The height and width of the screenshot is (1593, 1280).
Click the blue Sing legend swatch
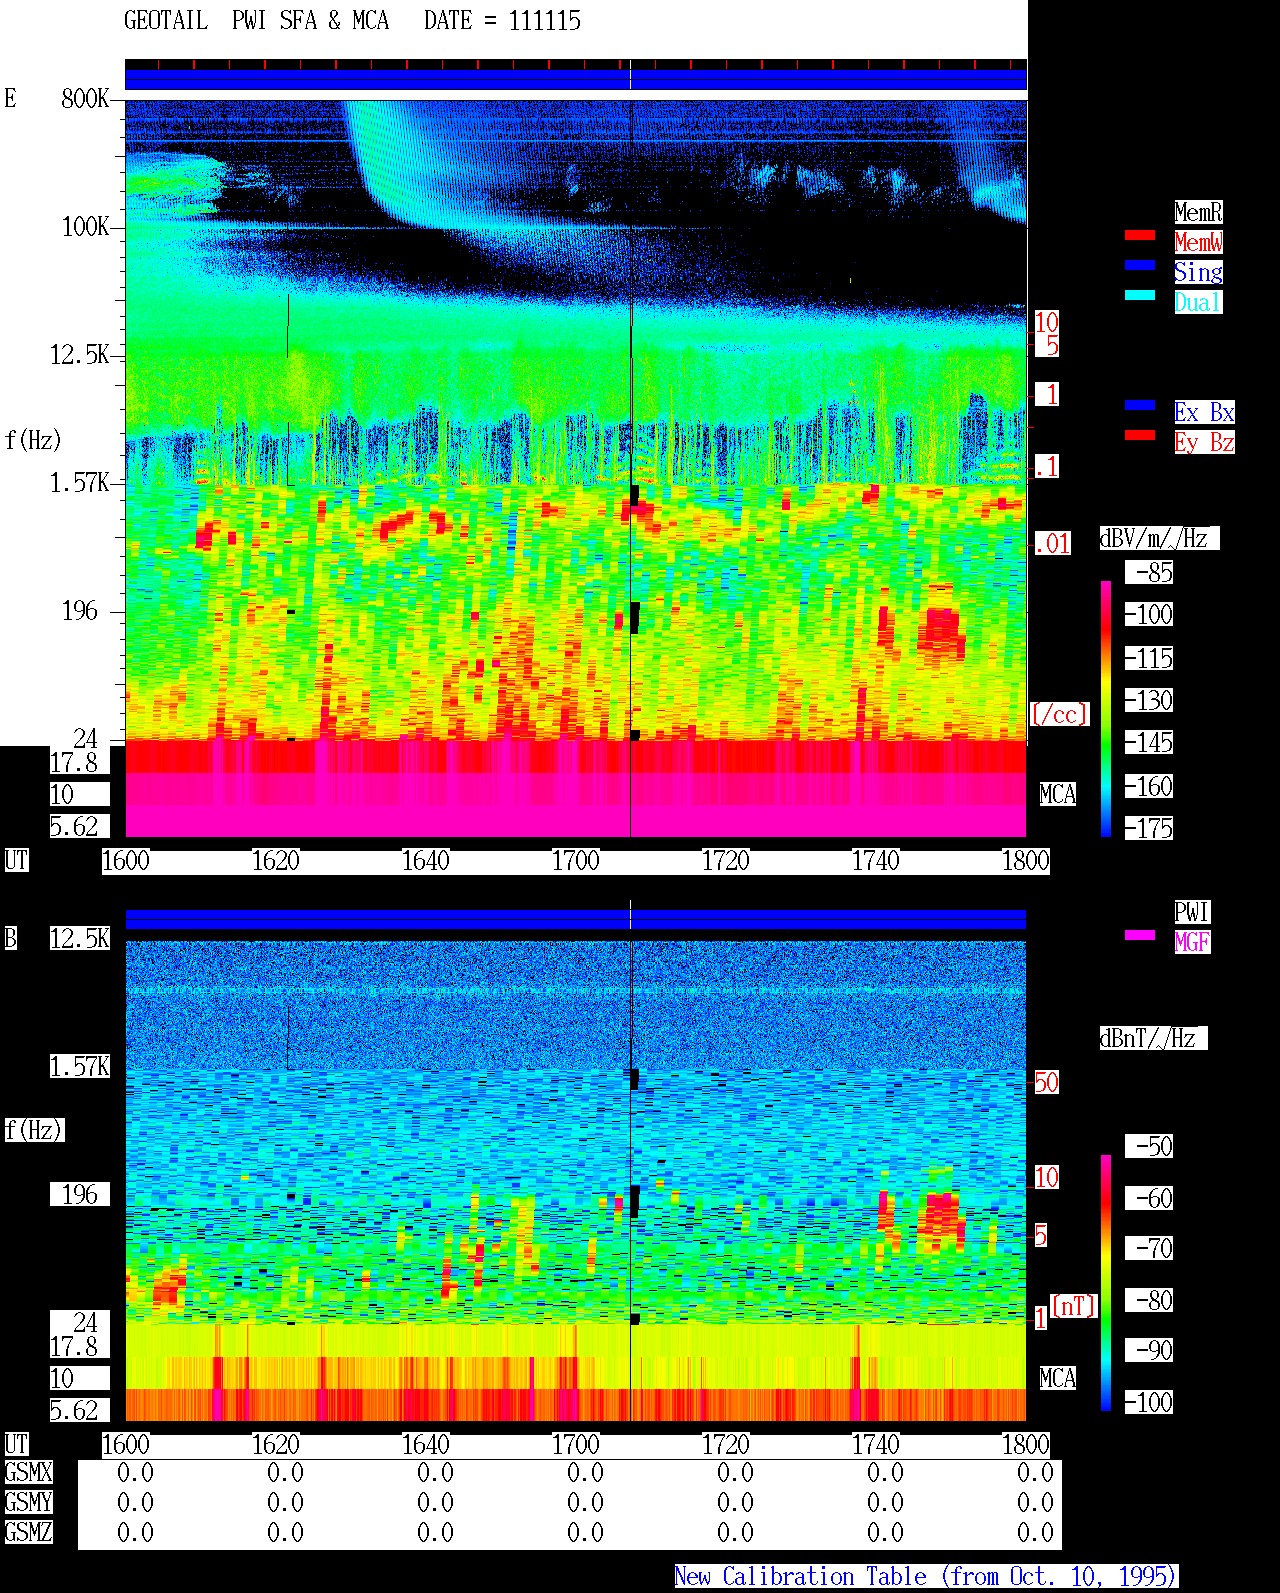(1140, 265)
